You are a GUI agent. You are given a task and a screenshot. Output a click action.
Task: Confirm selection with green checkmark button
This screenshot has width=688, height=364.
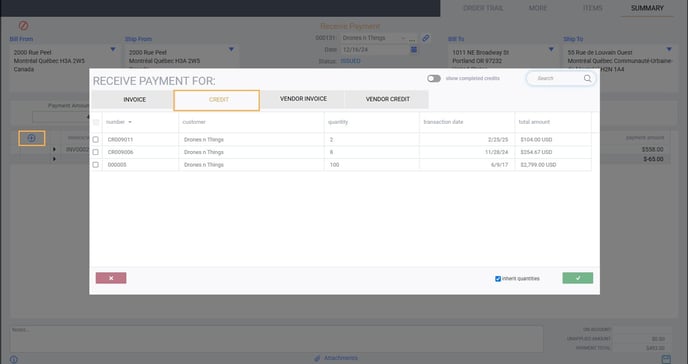[x=577, y=278]
